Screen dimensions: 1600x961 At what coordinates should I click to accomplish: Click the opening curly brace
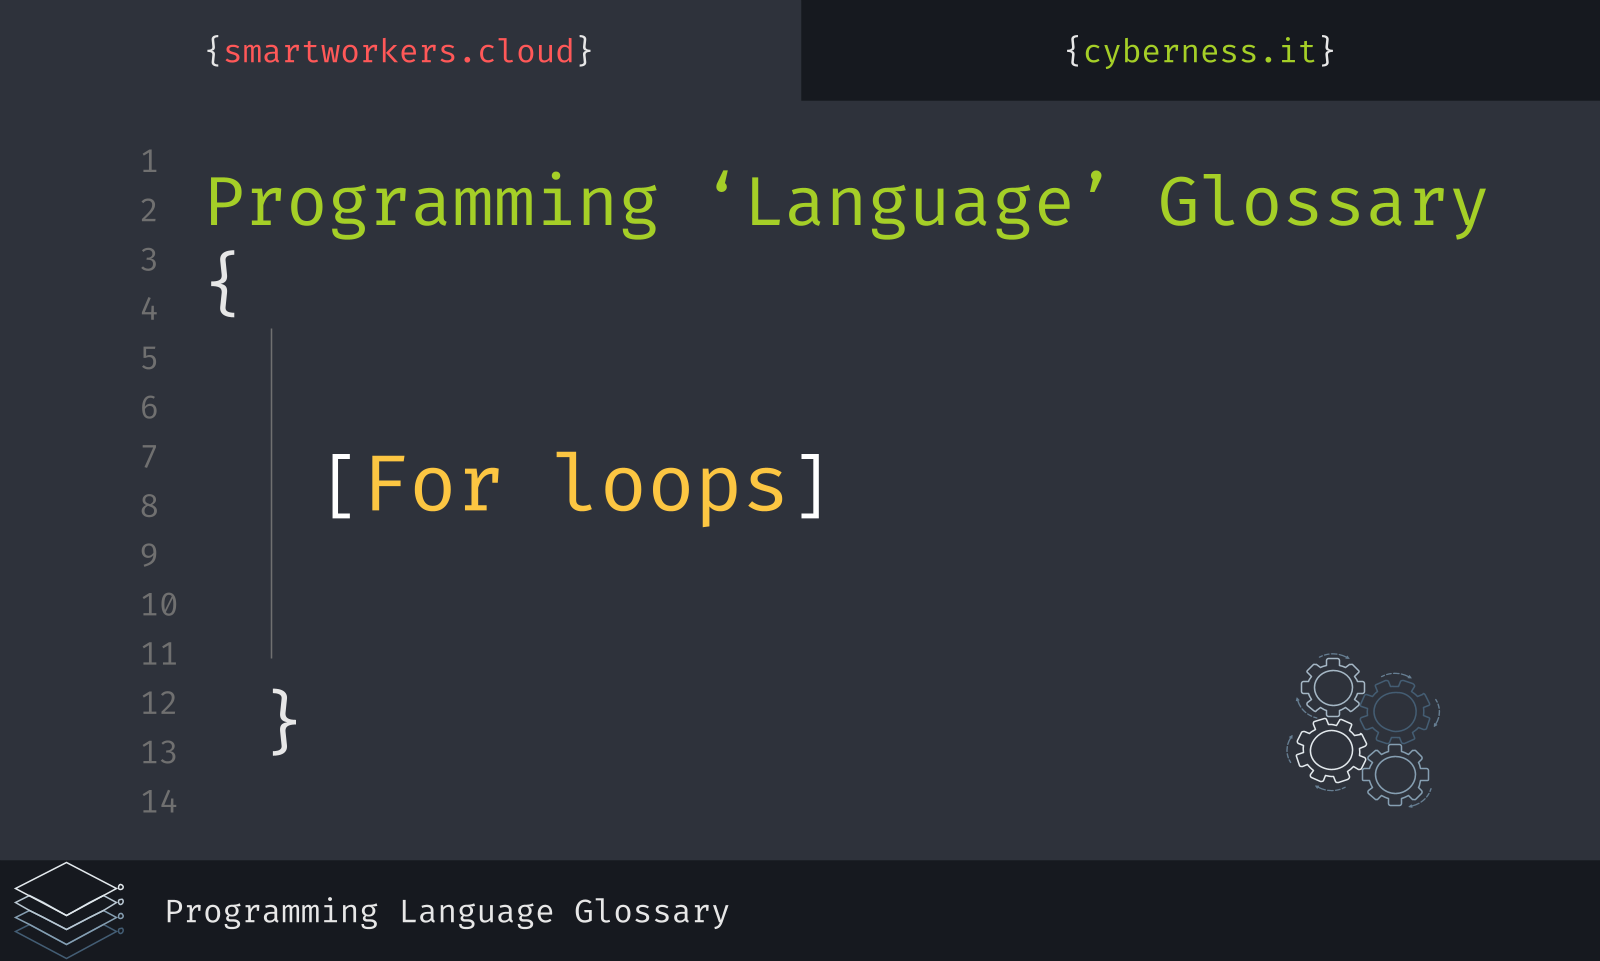(223, 284)
